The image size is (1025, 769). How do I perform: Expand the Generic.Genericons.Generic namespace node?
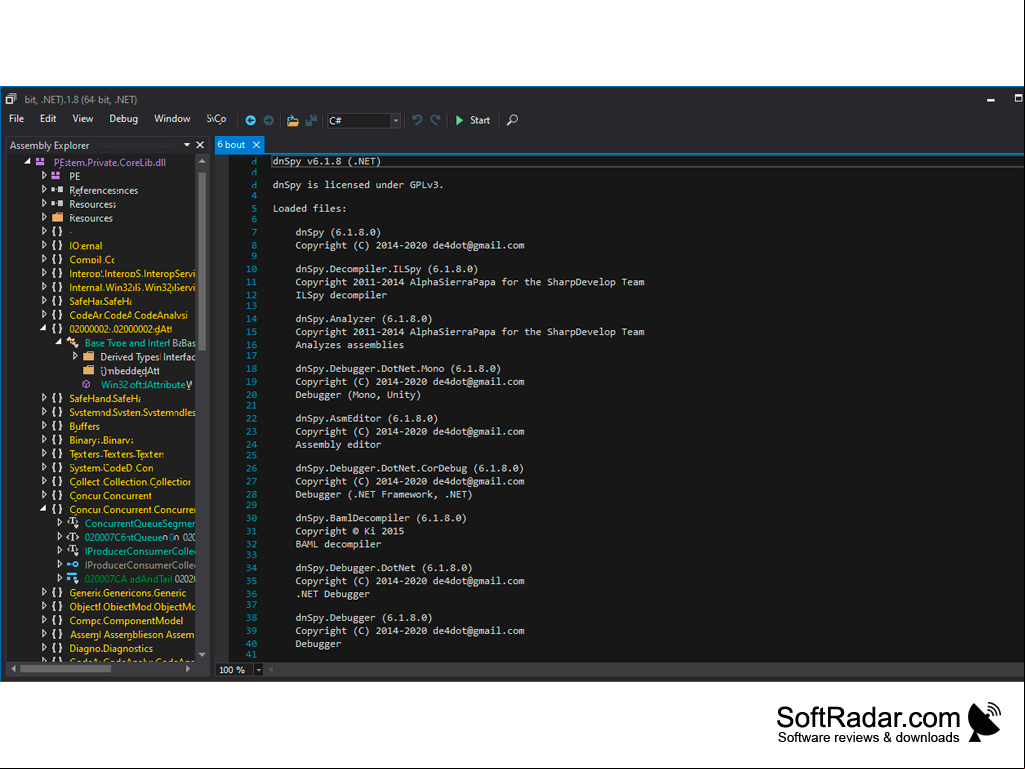pos(44,592)
